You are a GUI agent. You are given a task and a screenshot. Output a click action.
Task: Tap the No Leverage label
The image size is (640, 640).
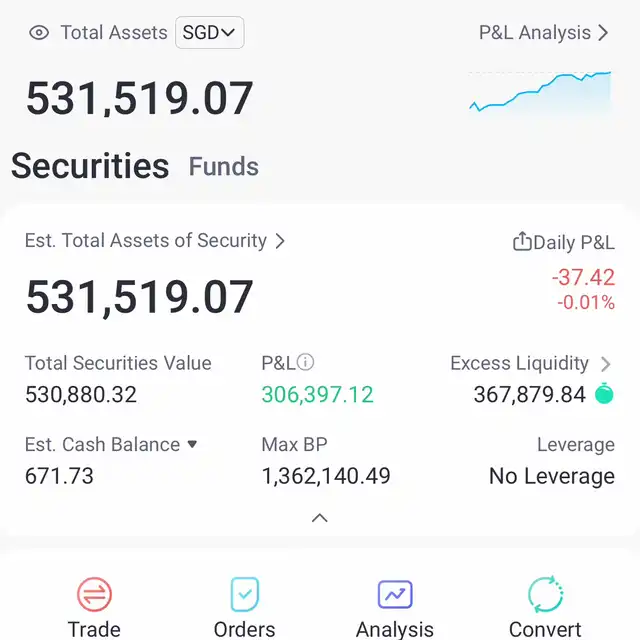(551, 476)
